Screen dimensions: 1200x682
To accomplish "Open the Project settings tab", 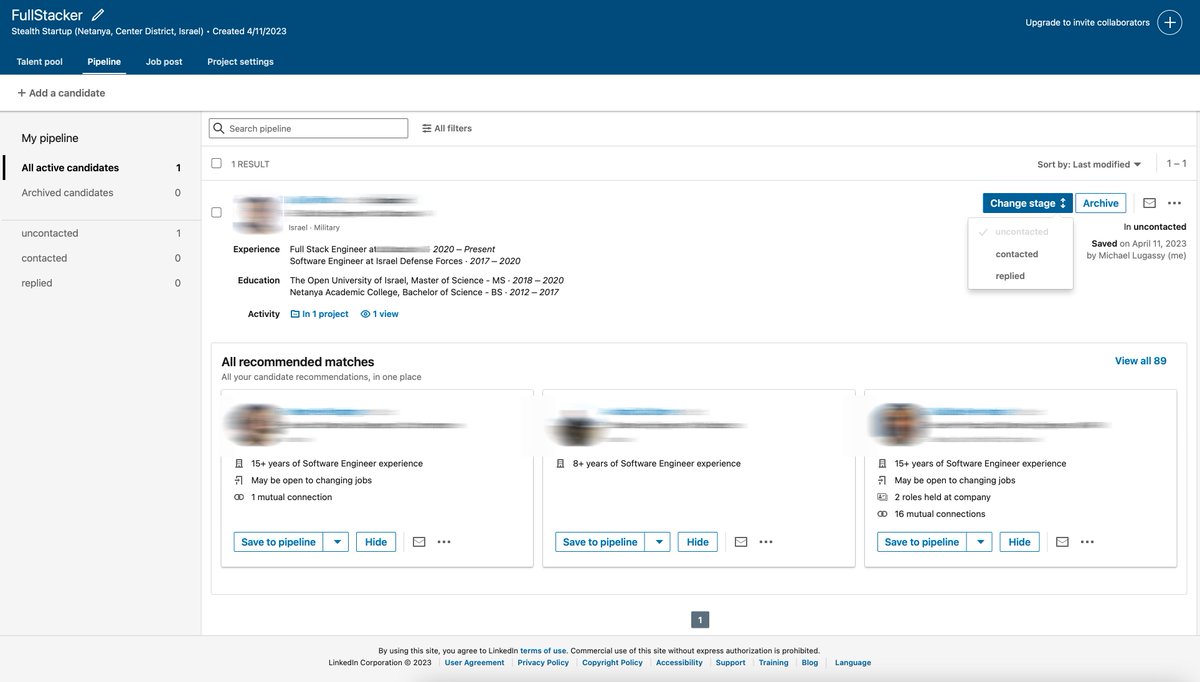I will pyautogui.click(x=240, y=62).
